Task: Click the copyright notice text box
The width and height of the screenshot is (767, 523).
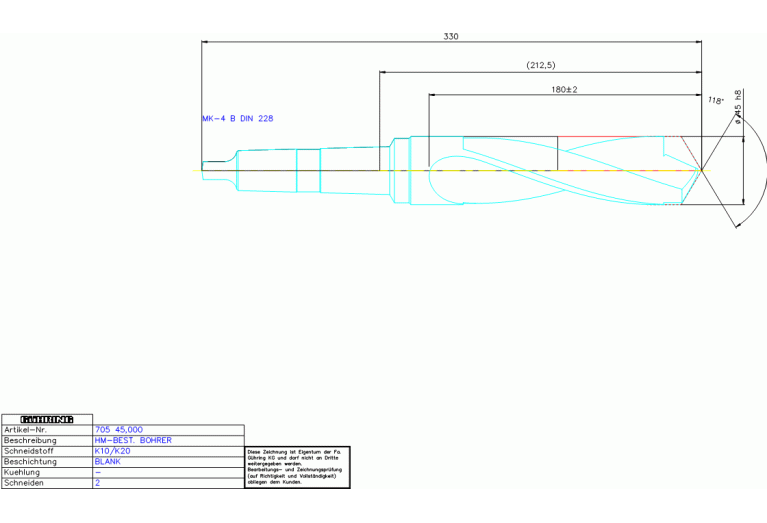Action: [x=297, y=467]
